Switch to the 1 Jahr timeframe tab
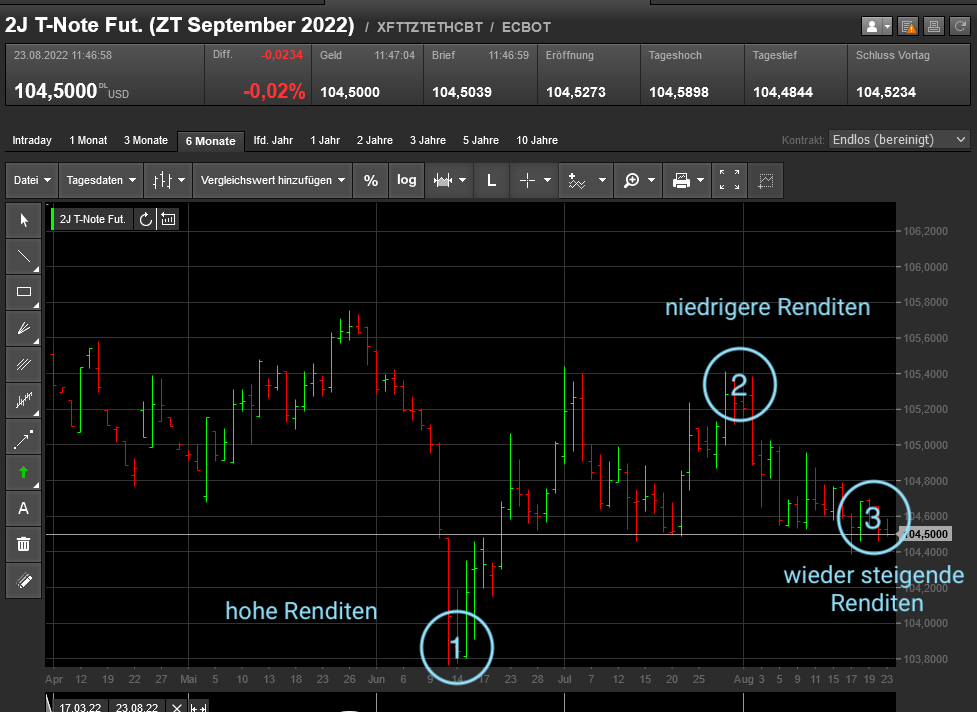 point(326,141)
